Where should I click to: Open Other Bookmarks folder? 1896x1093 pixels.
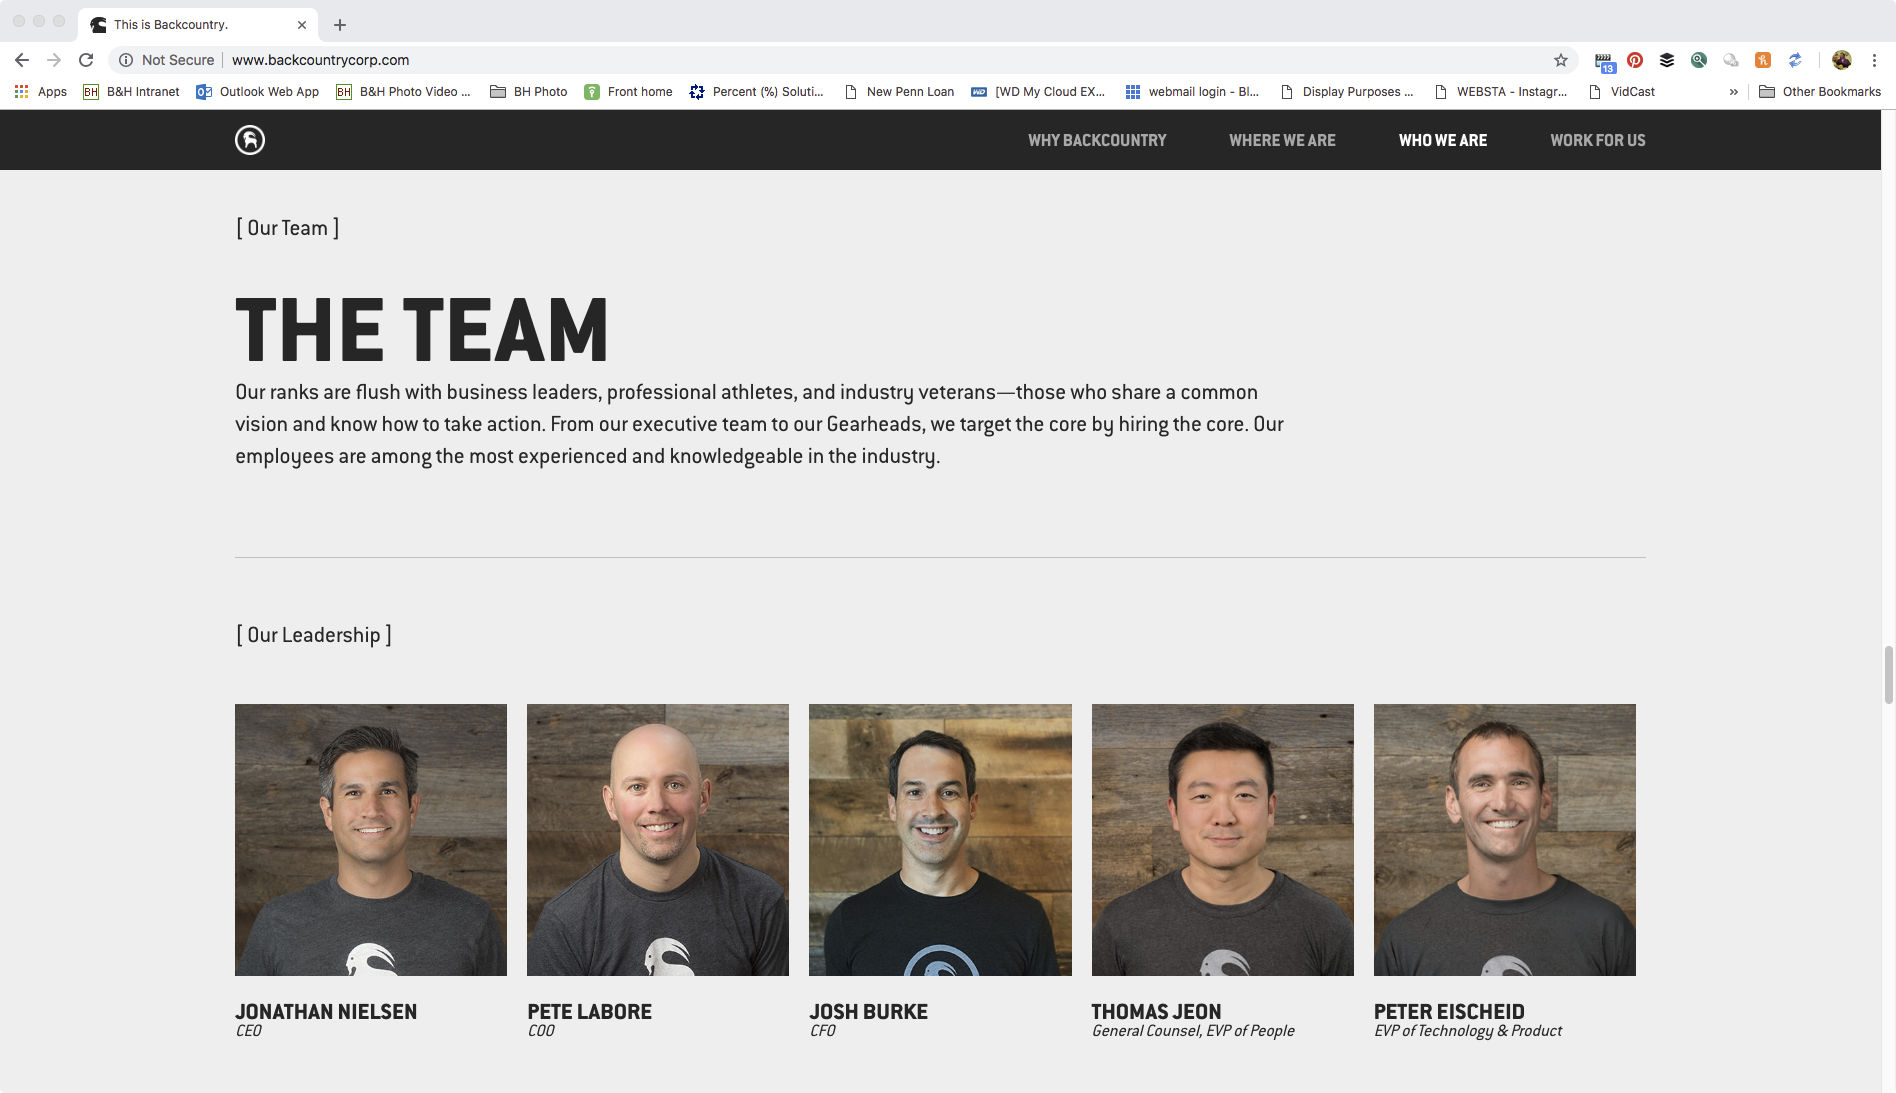coord(1820,91)
